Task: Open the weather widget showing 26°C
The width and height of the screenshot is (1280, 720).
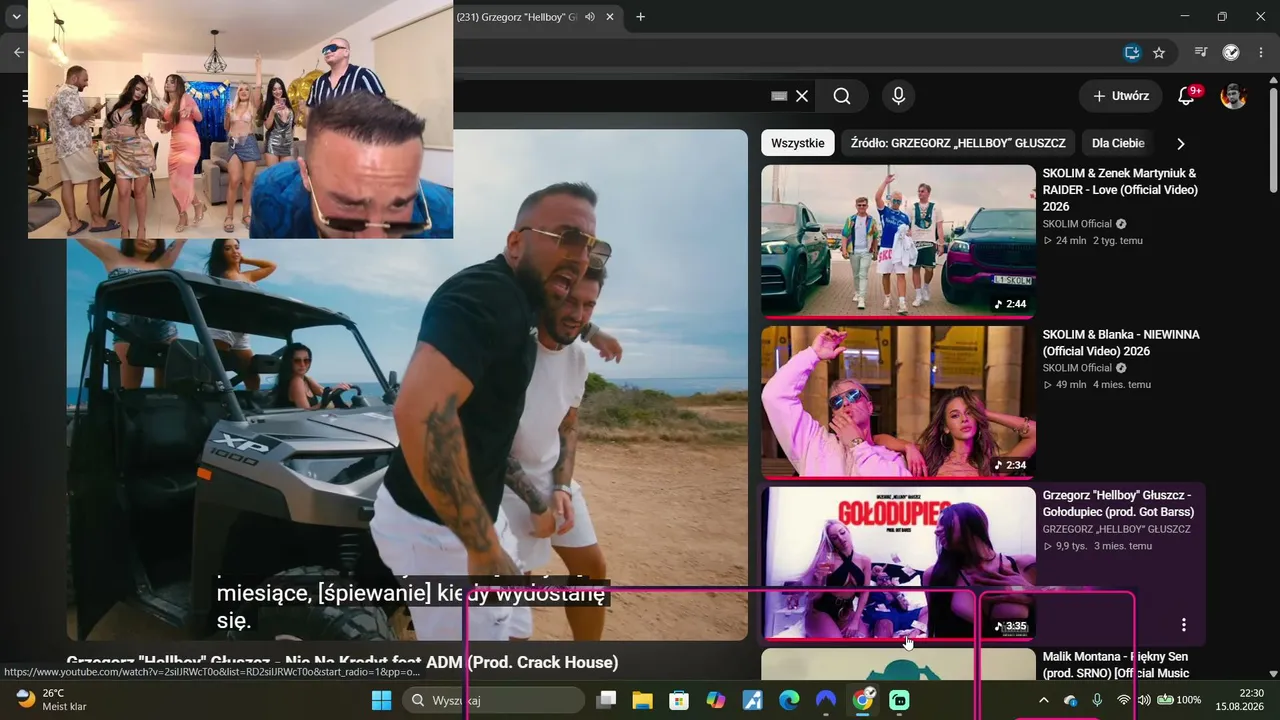Action: 52,699
